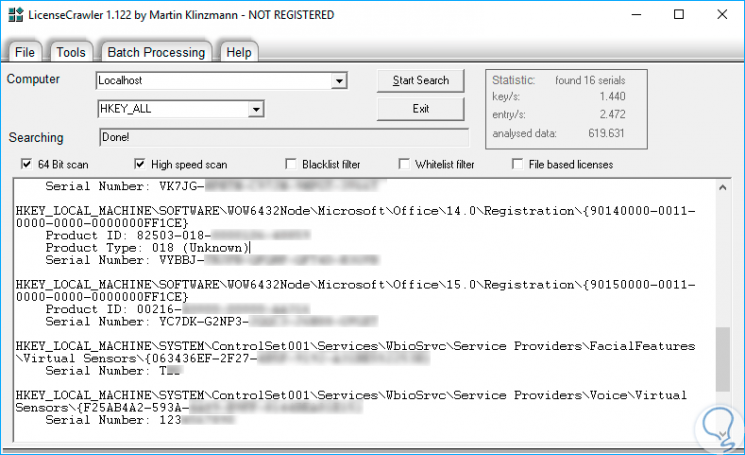Switch to the Tools tab
The image size is (745, 455).
(70, 52)
